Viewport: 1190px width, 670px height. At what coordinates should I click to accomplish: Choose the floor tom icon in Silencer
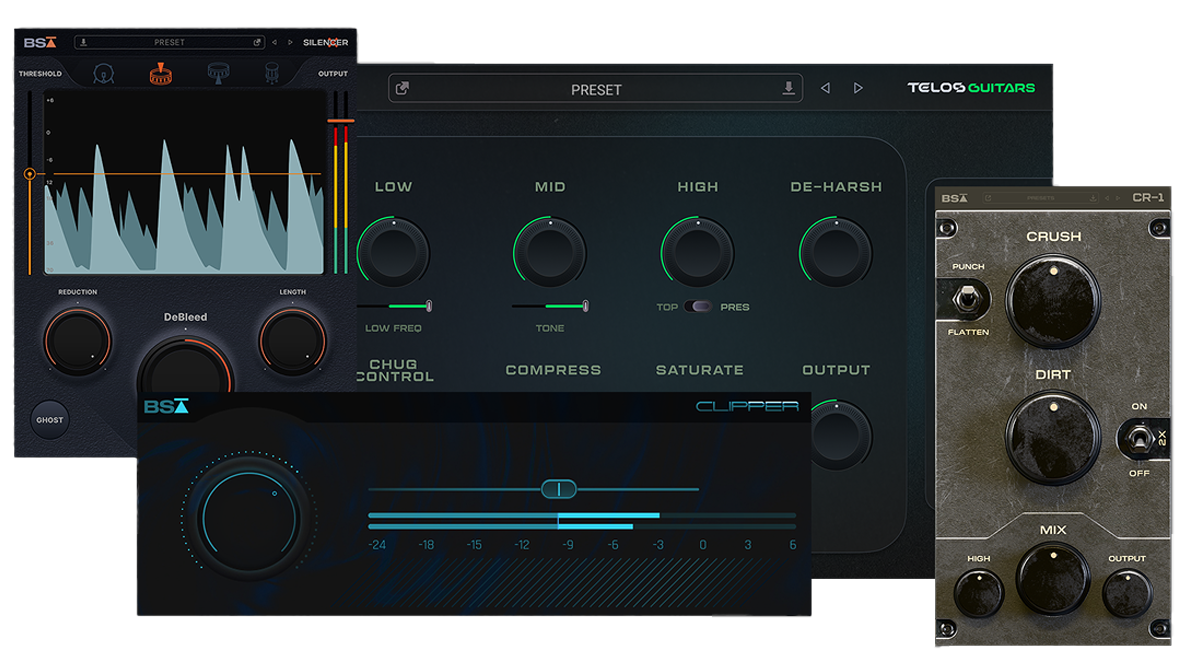(x=271, y=73)
